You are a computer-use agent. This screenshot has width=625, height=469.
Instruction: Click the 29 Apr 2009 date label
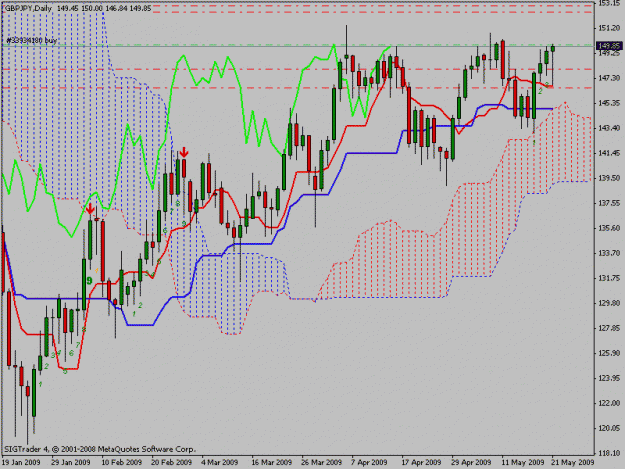tap(471, 462)
